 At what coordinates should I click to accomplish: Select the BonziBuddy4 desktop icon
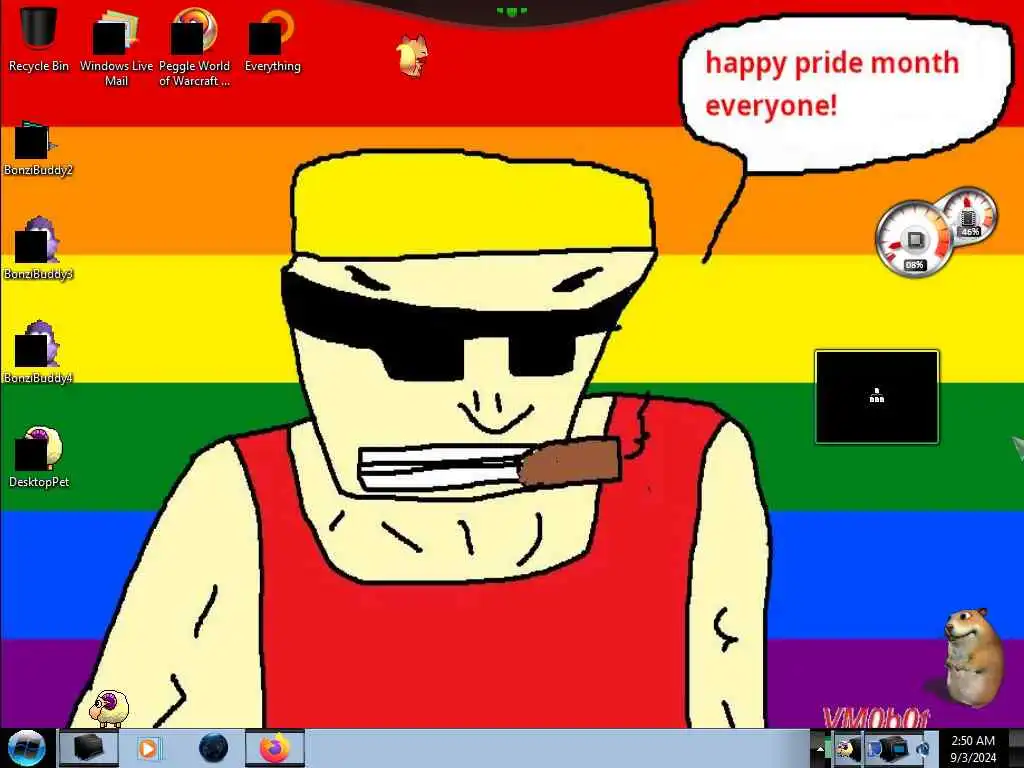pos(37,353)
